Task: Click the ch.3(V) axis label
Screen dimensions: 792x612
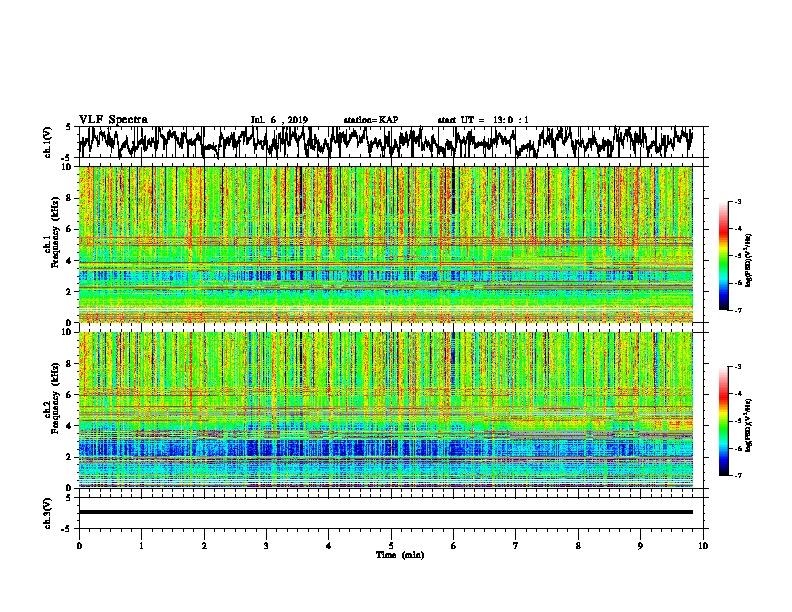Action: (x=48, y=514)
